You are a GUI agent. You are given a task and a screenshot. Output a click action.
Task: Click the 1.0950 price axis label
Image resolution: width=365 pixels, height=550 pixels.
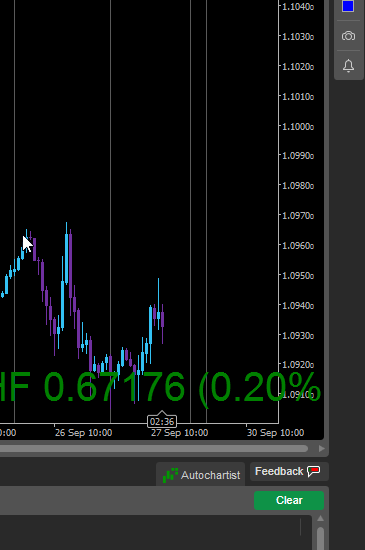tap(298, 276)
